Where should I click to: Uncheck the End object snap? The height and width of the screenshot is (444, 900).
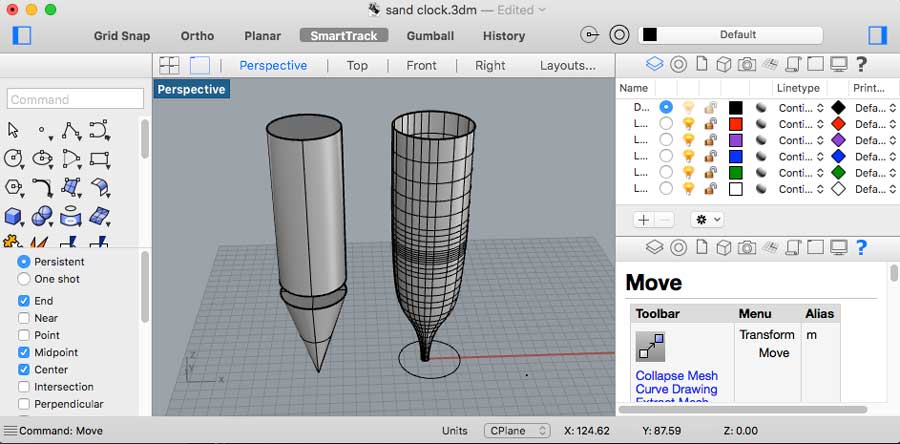tap(24, 301)
